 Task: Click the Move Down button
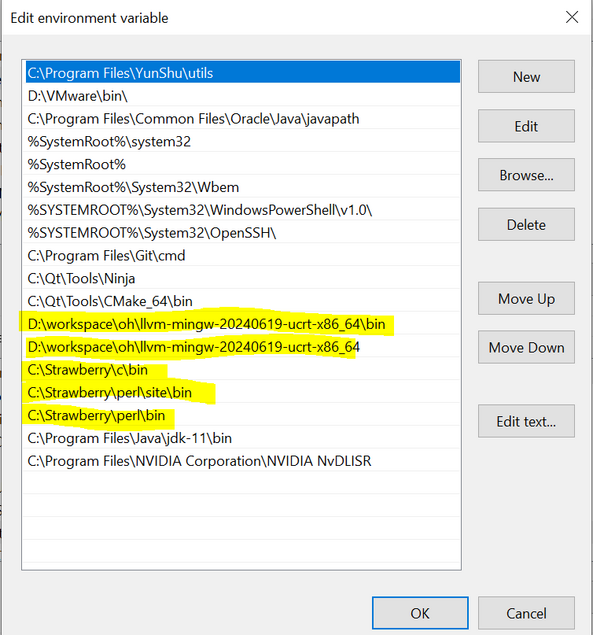click(526, 347)
